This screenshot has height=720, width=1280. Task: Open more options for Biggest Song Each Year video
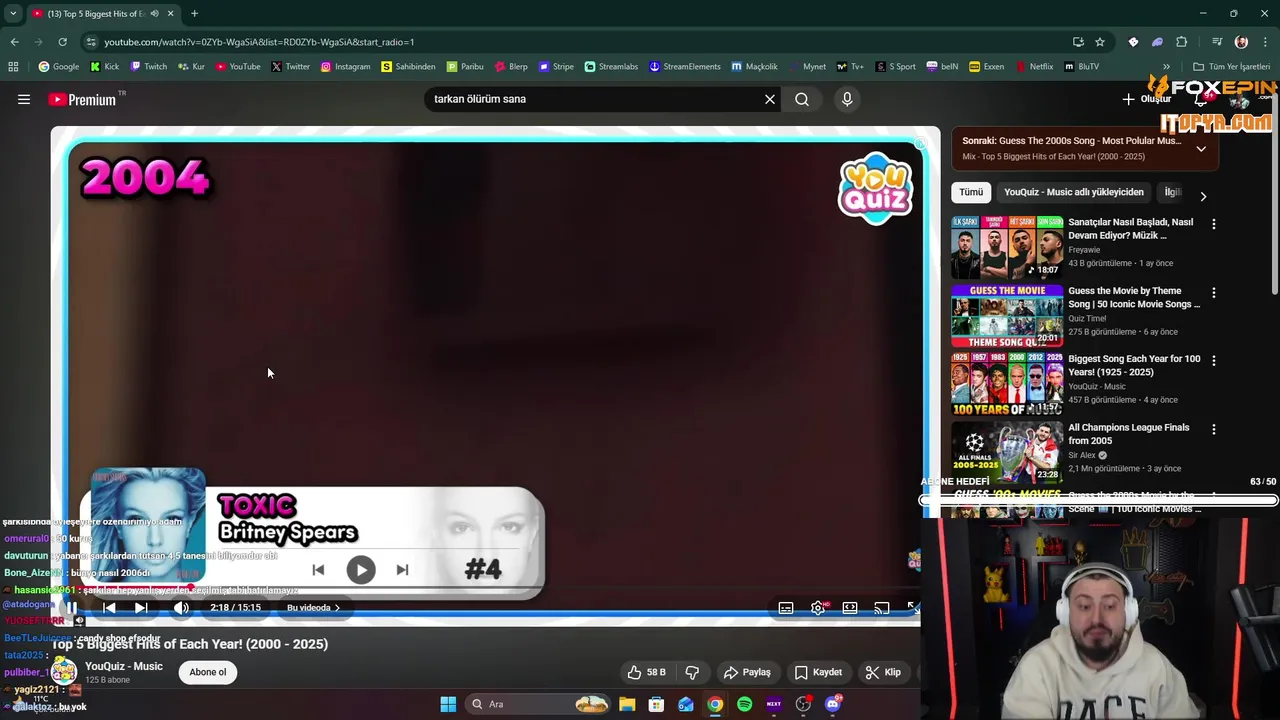(1214, 361)
